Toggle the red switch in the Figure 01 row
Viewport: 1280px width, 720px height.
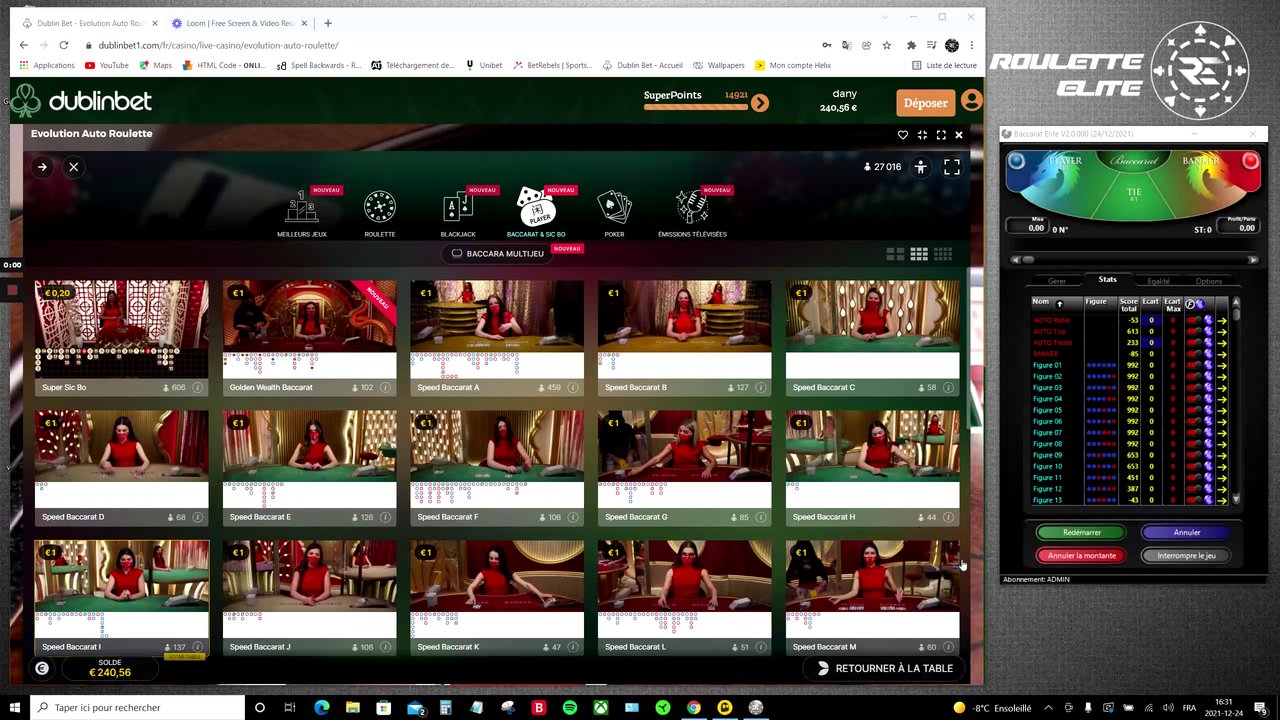pyautogui.click(x=1194, y=365)
